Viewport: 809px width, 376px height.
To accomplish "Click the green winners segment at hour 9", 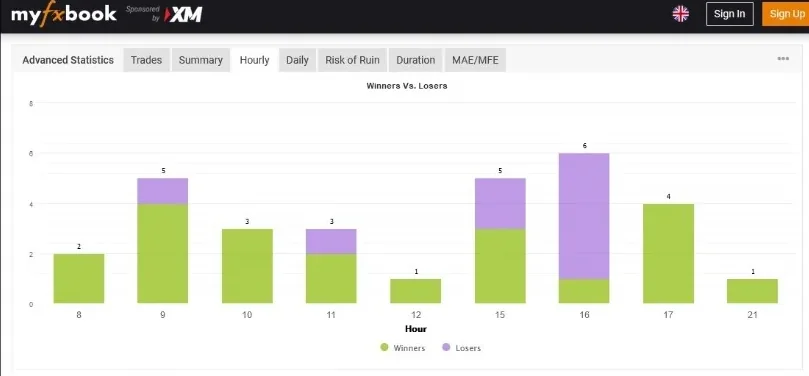I will pyautogui.click(x=163, y=253).
